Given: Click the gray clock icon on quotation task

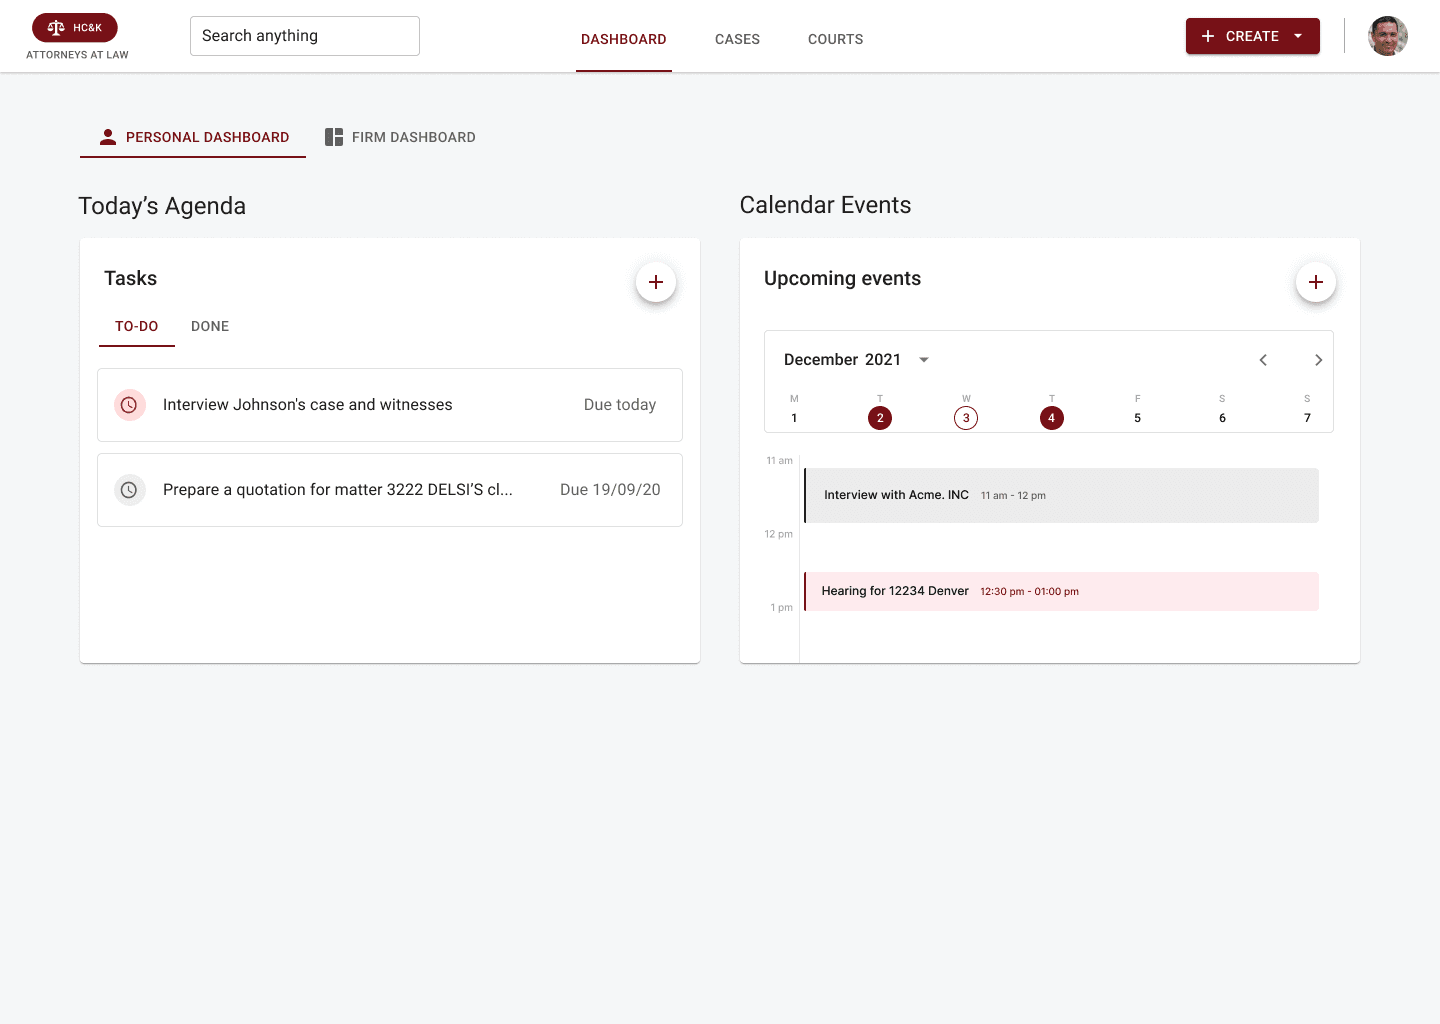Looking at the screenshot, I should point(129,490).
